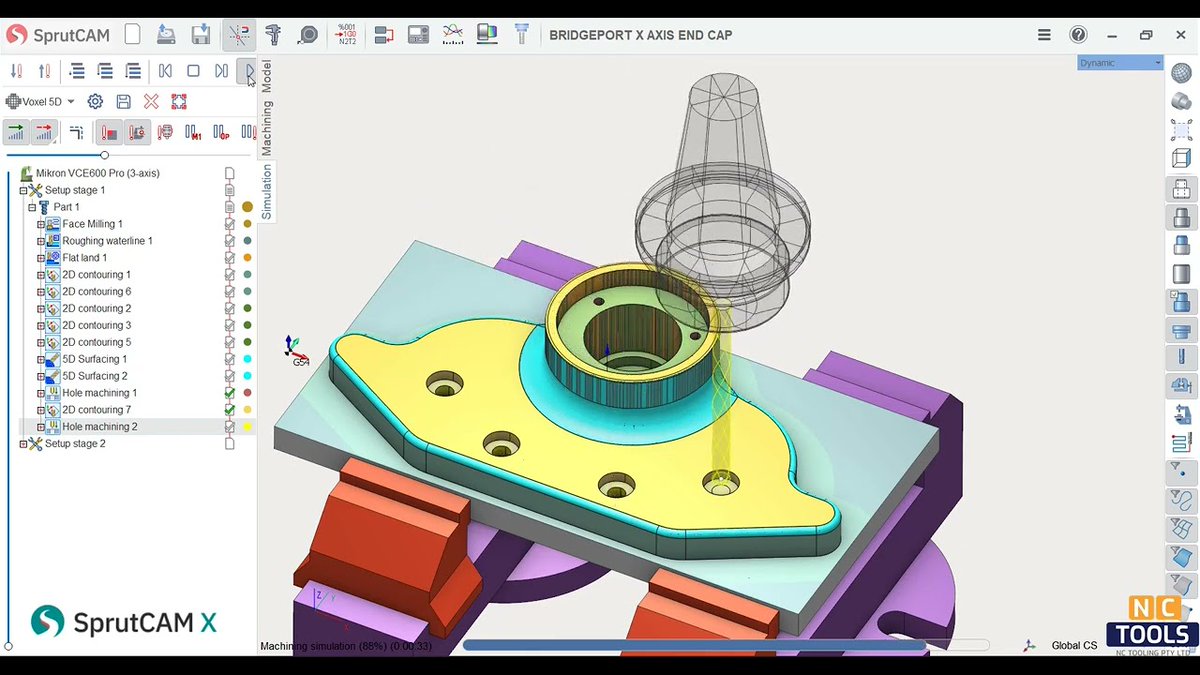Play the machining simulation
The height and width of the screenshot is (675, 1200).
point(247,71)
